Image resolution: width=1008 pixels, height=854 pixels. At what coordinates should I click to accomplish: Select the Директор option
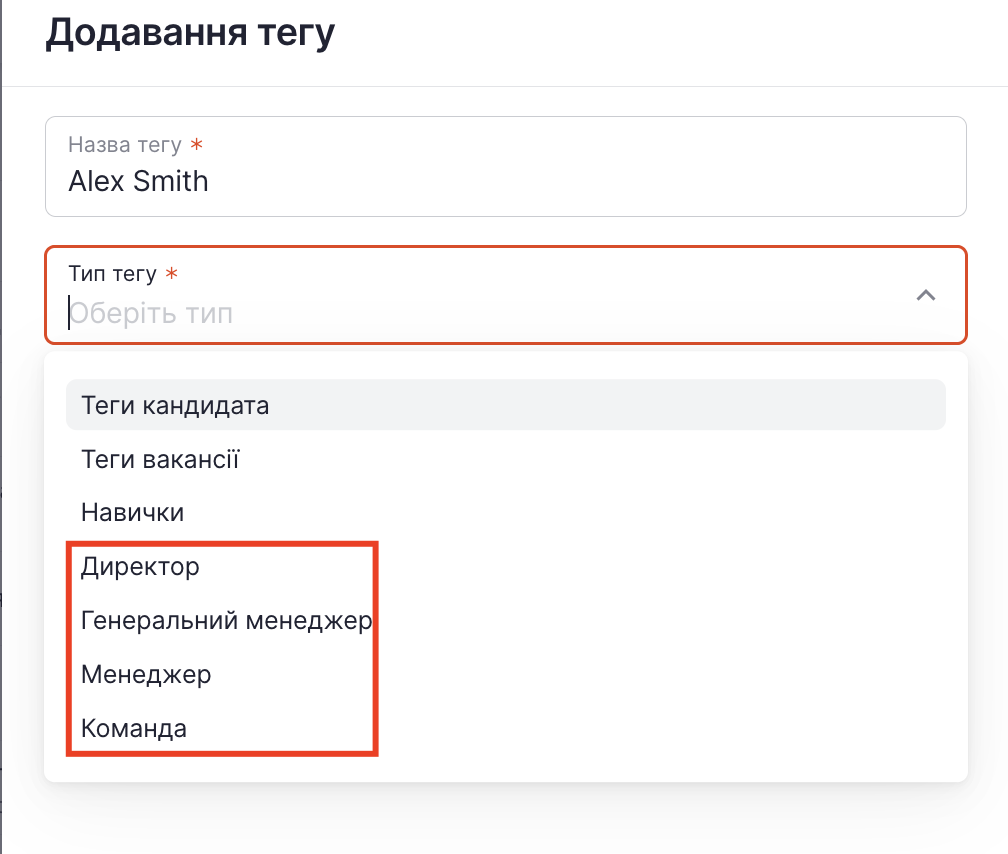(140, 567)
